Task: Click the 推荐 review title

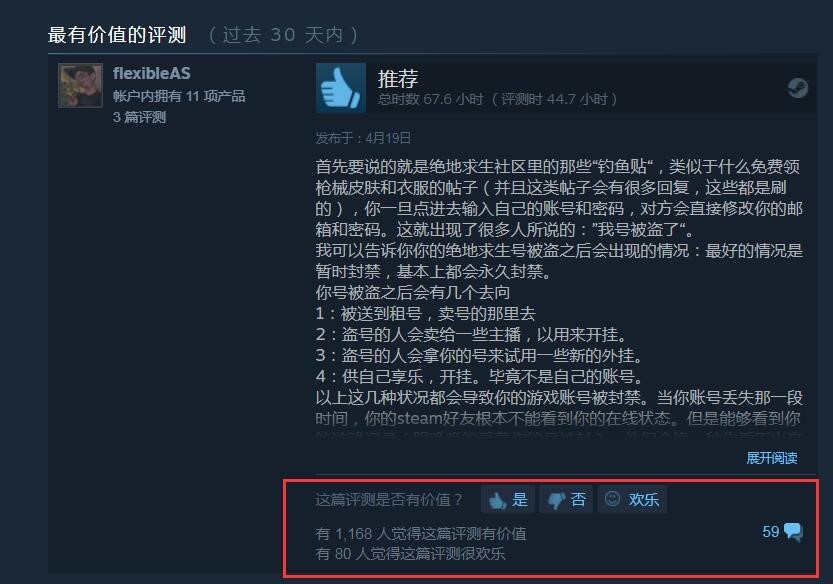Action: (397, 79)
